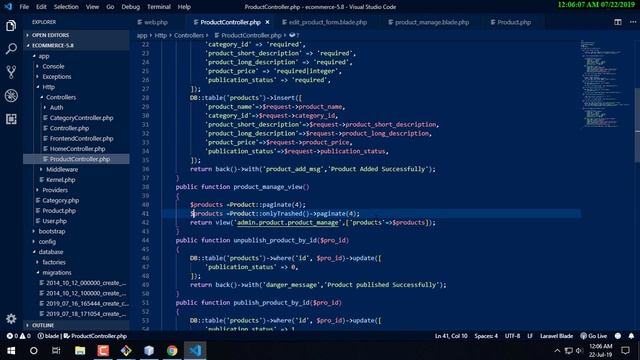Open File Explorer from taskbar

pos(80,351)
